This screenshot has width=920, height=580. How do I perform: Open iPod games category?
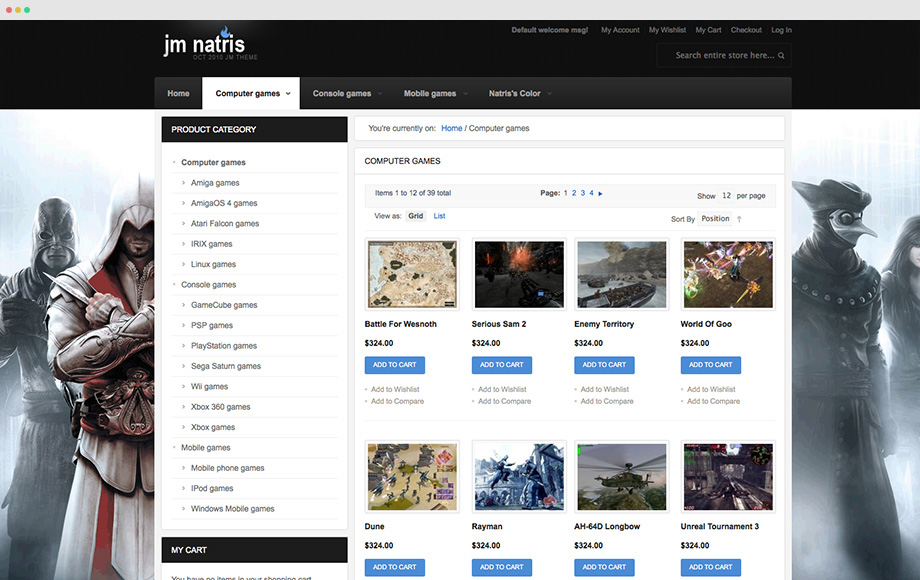pos(212,489)
